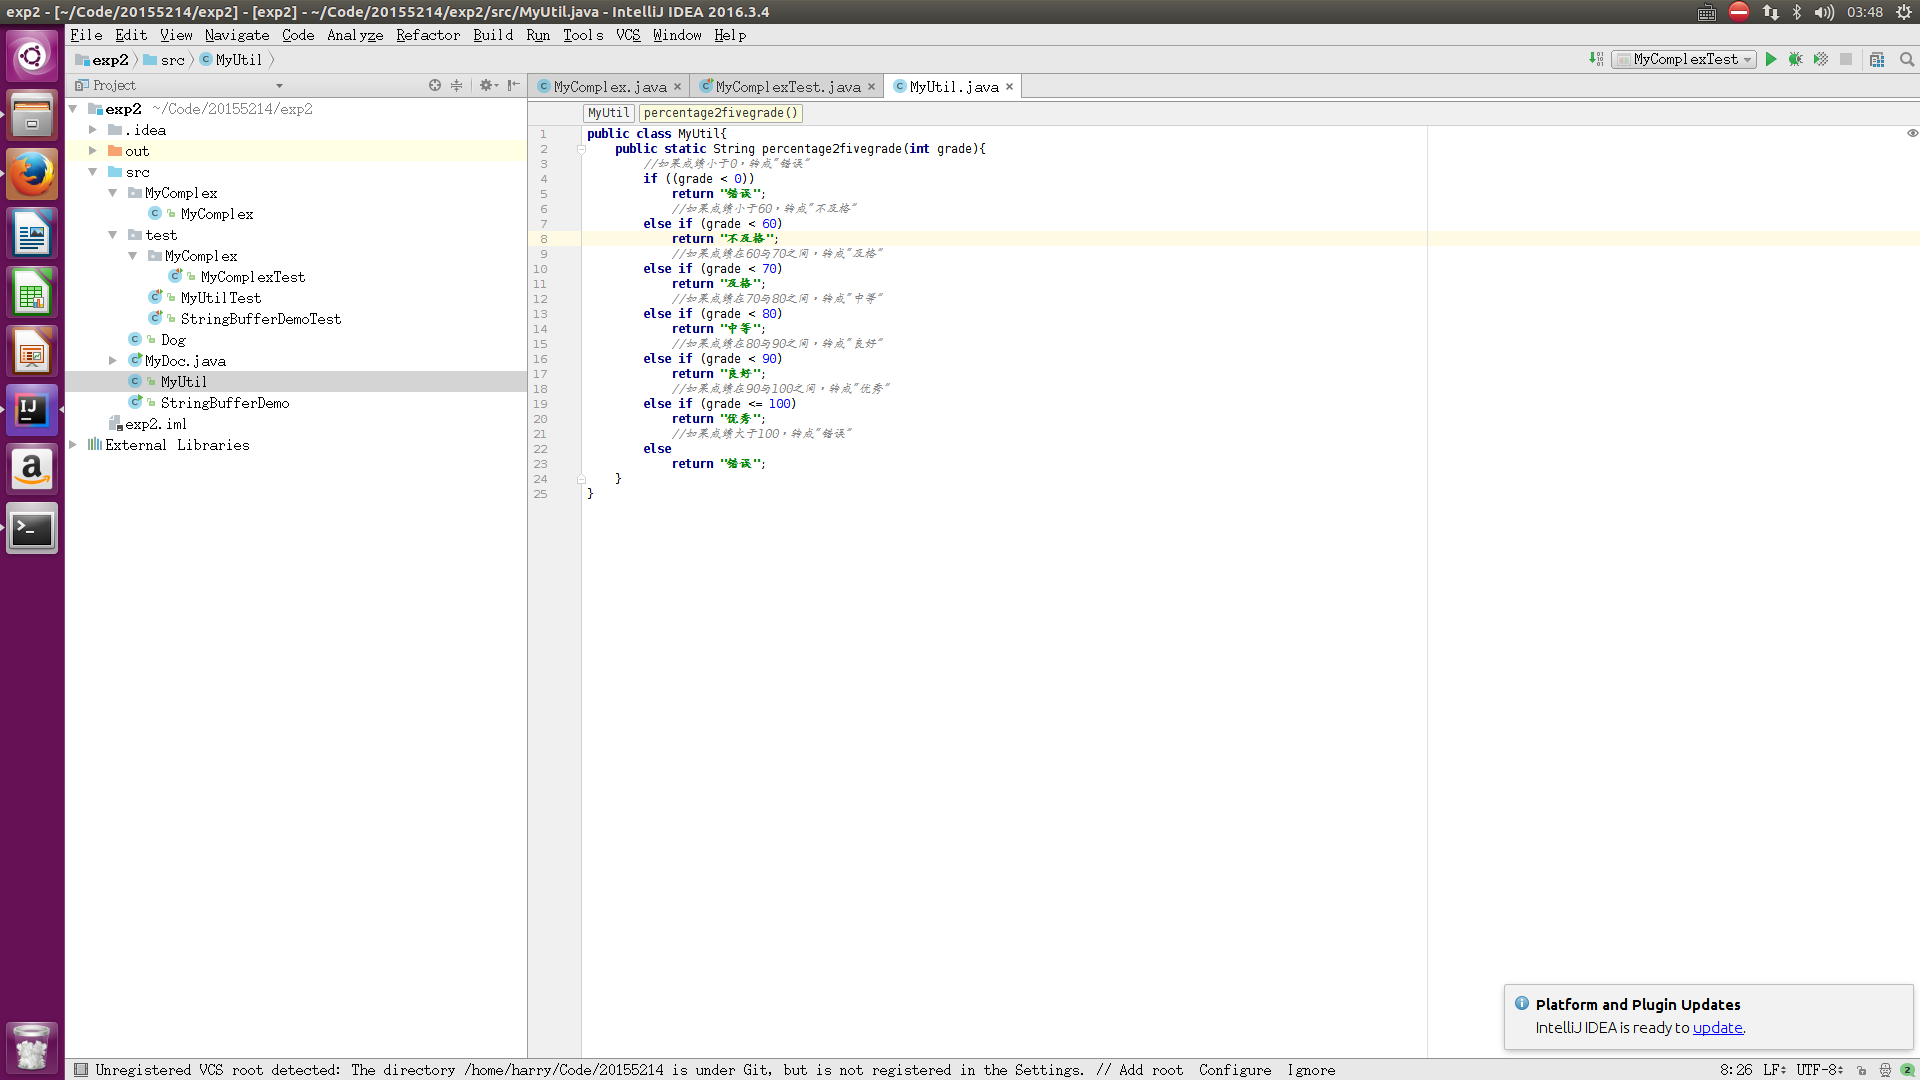
Task: Toggle fold marker at line 24
Action: tap(581, 479)
